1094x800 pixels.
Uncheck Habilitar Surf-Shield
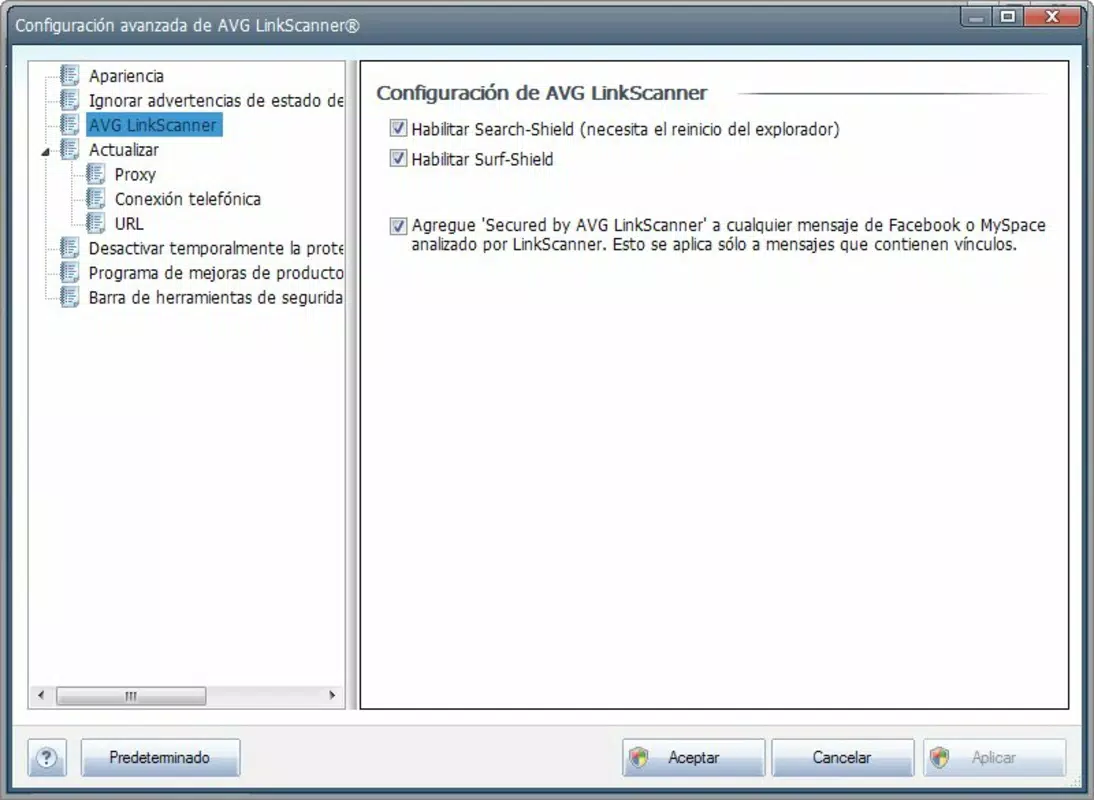point(398,158)
